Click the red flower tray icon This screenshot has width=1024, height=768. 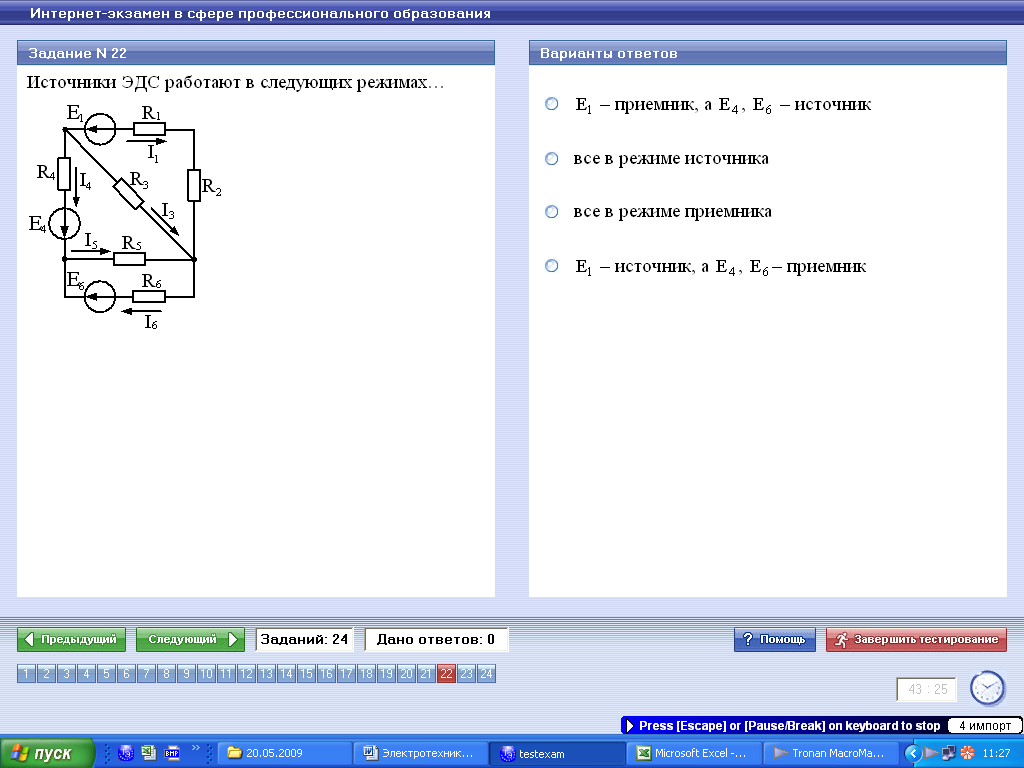tap(967, 754)
